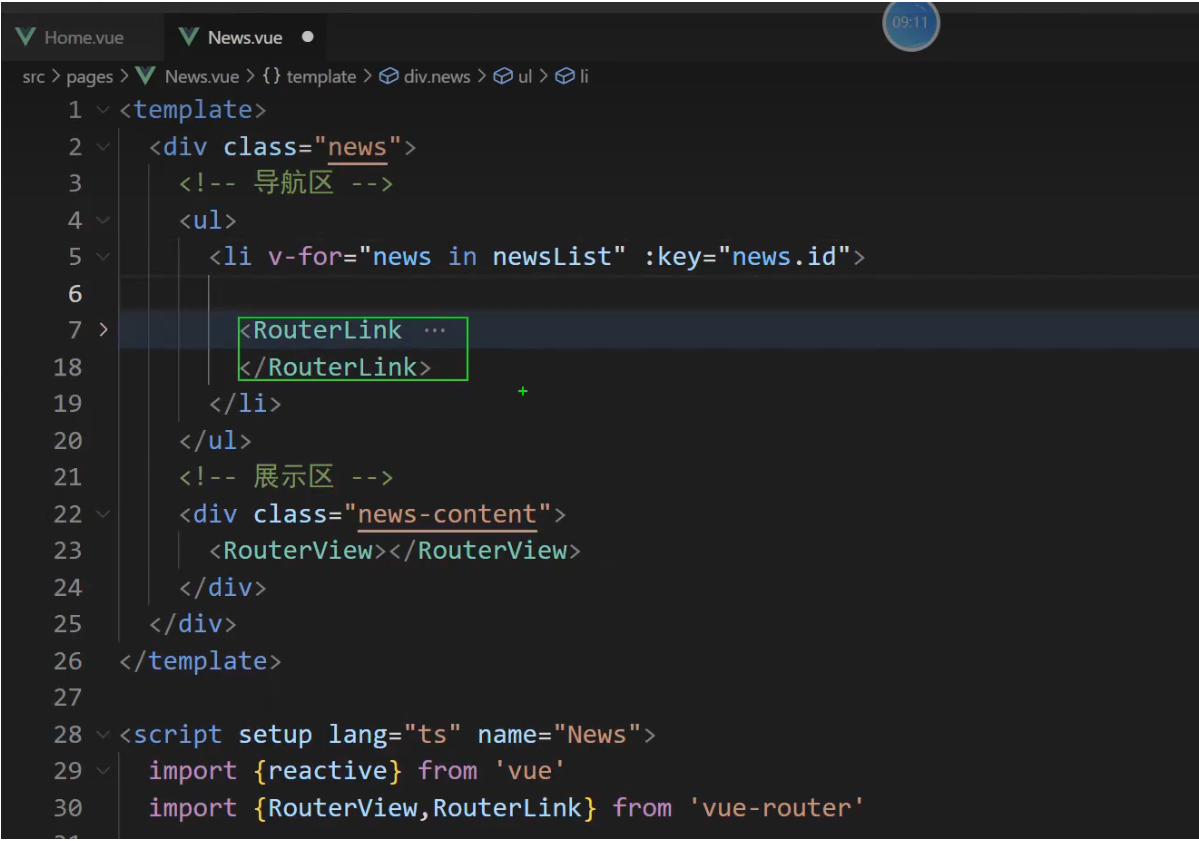Screen dimensions: 1199x841
Task: Click the closing </RouterLink> tag on line 18
Action: 335,367
